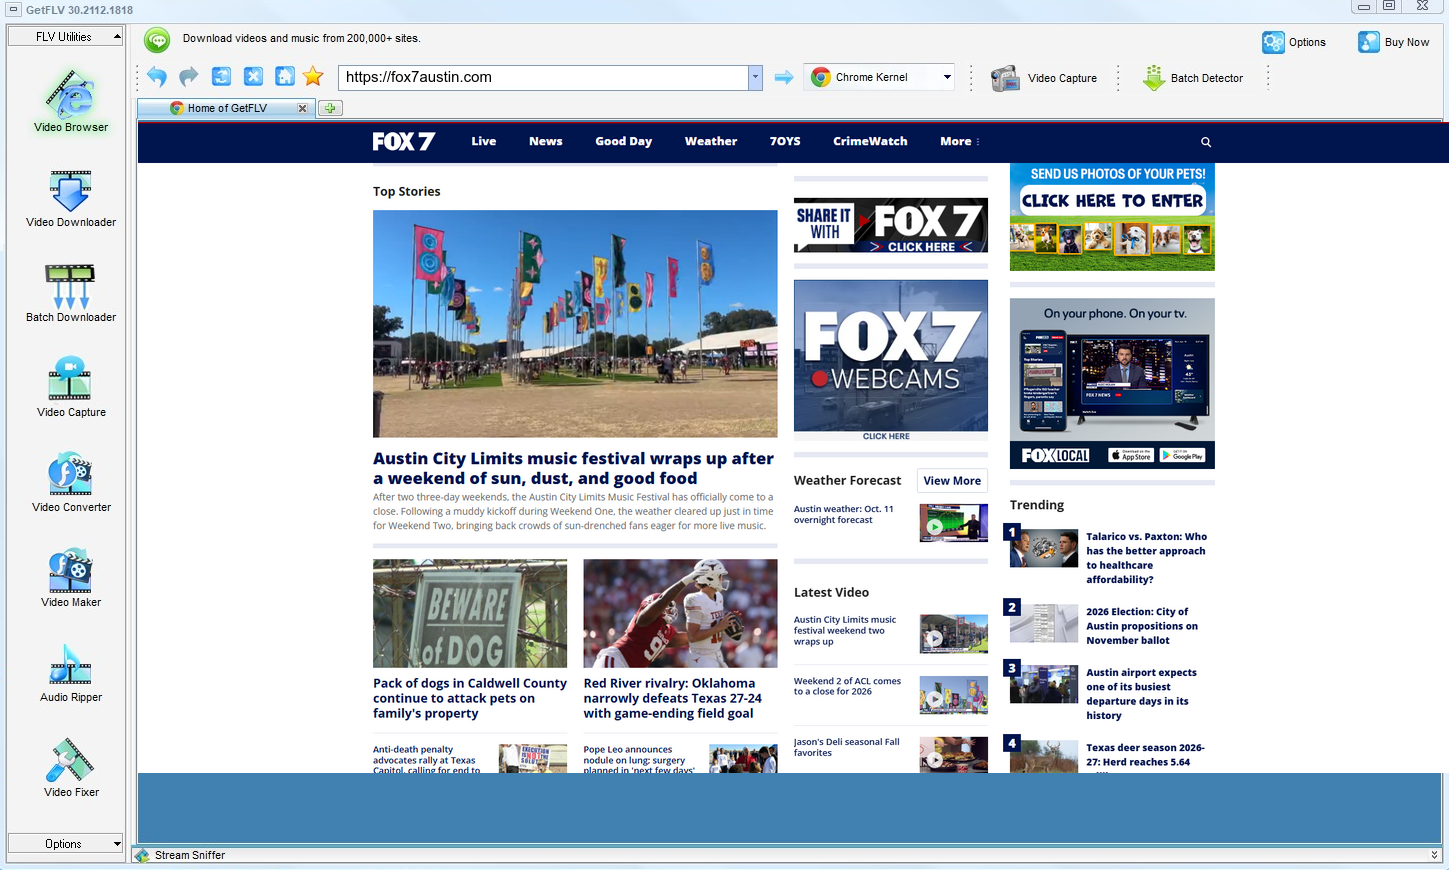Expand the URL address history dropdown
The width and height of the screenshot is (1449, 870).
point(756,77)
